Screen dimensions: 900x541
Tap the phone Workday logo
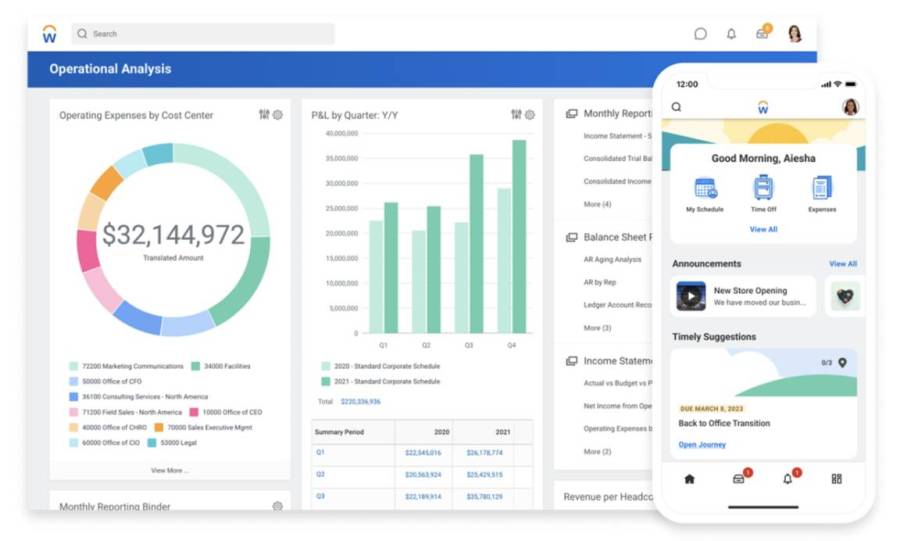(763, 107)
